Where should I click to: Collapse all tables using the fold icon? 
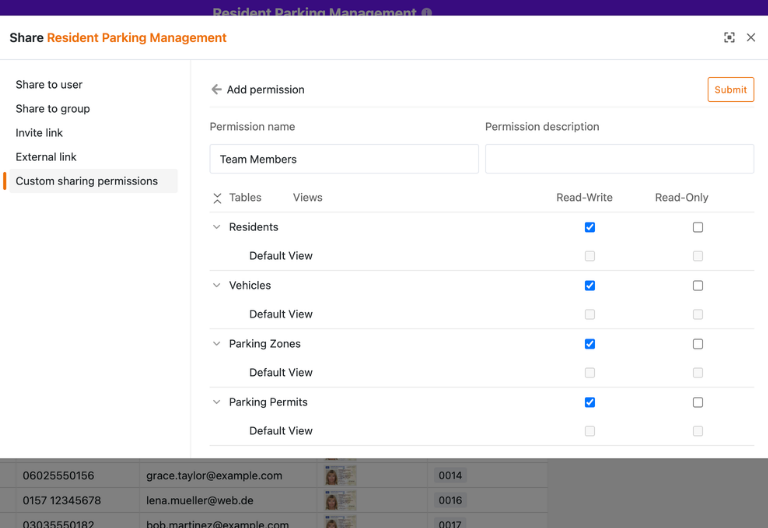(217, 198)
